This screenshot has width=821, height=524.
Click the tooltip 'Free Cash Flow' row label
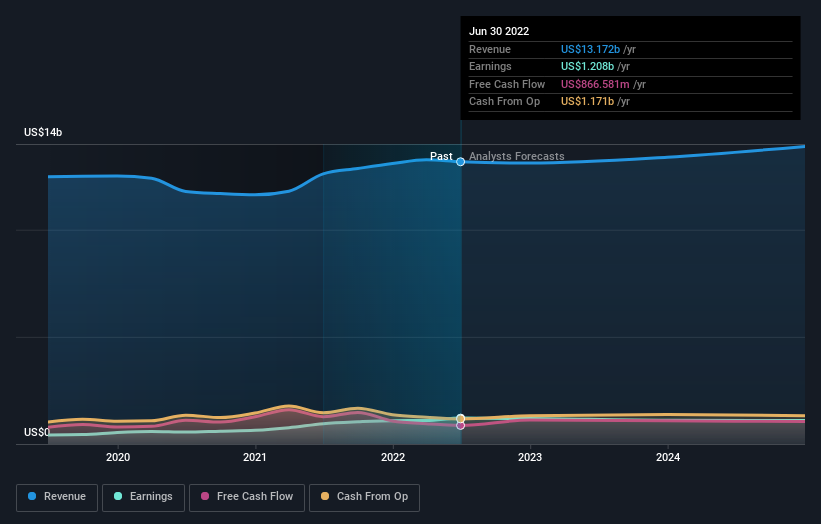(x=507, y=84)
